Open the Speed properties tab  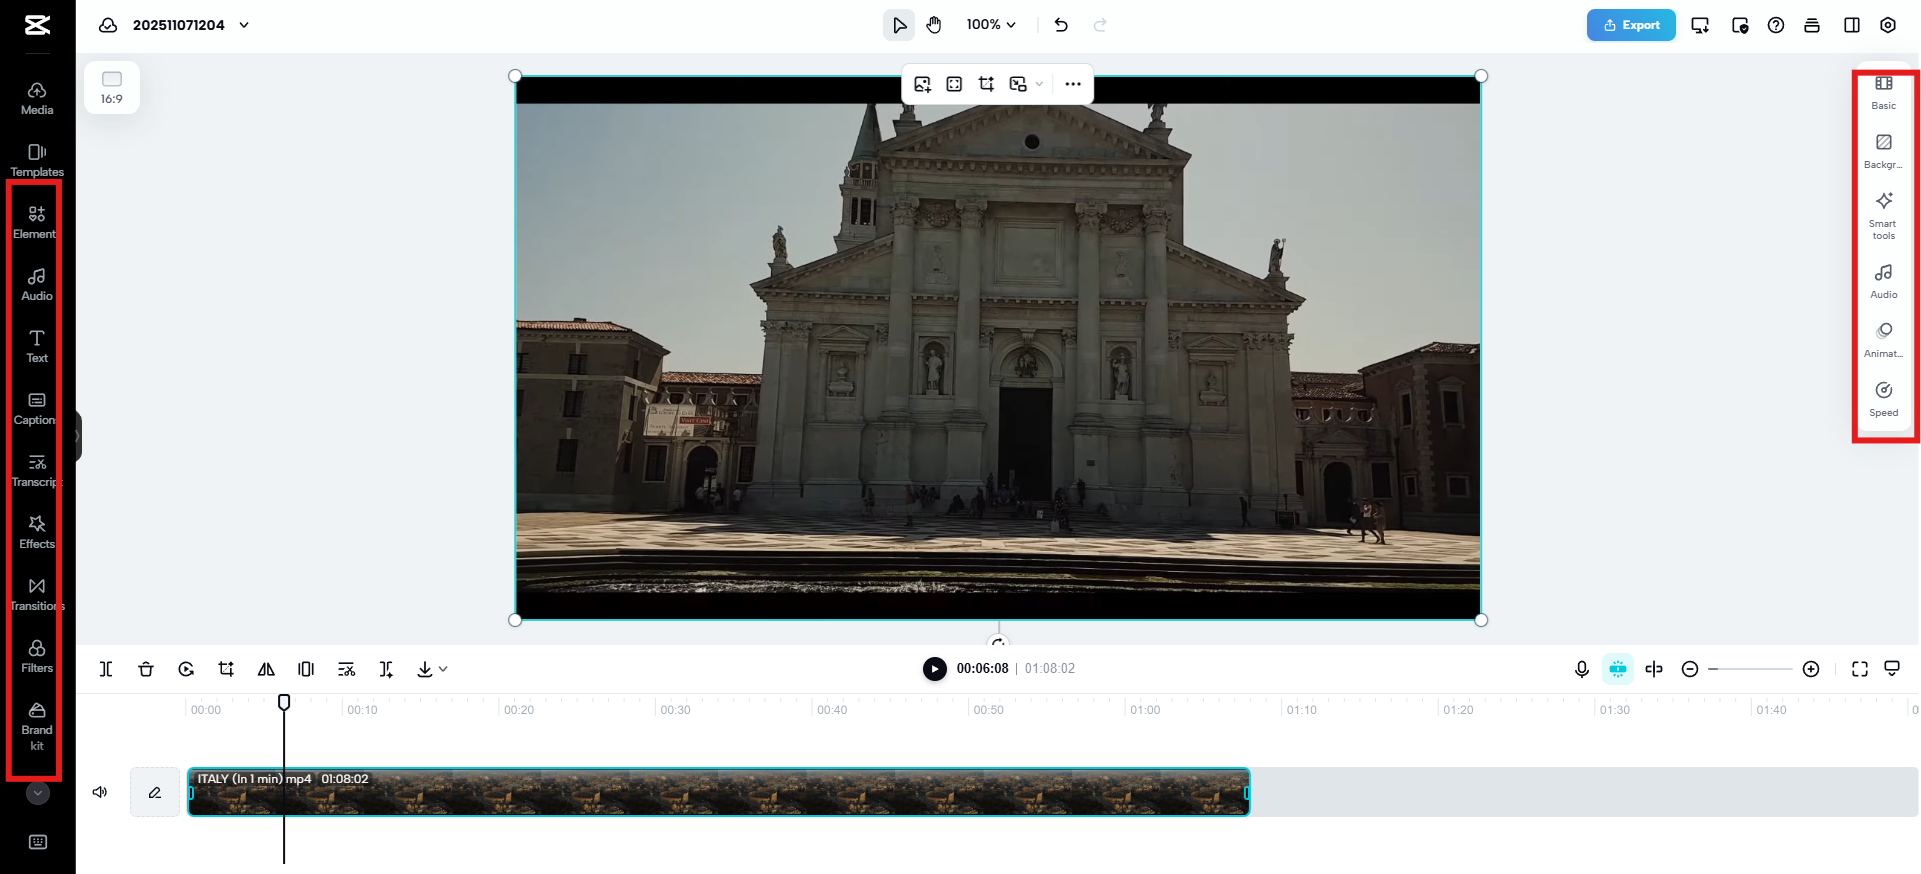[x=1884, y=399]
